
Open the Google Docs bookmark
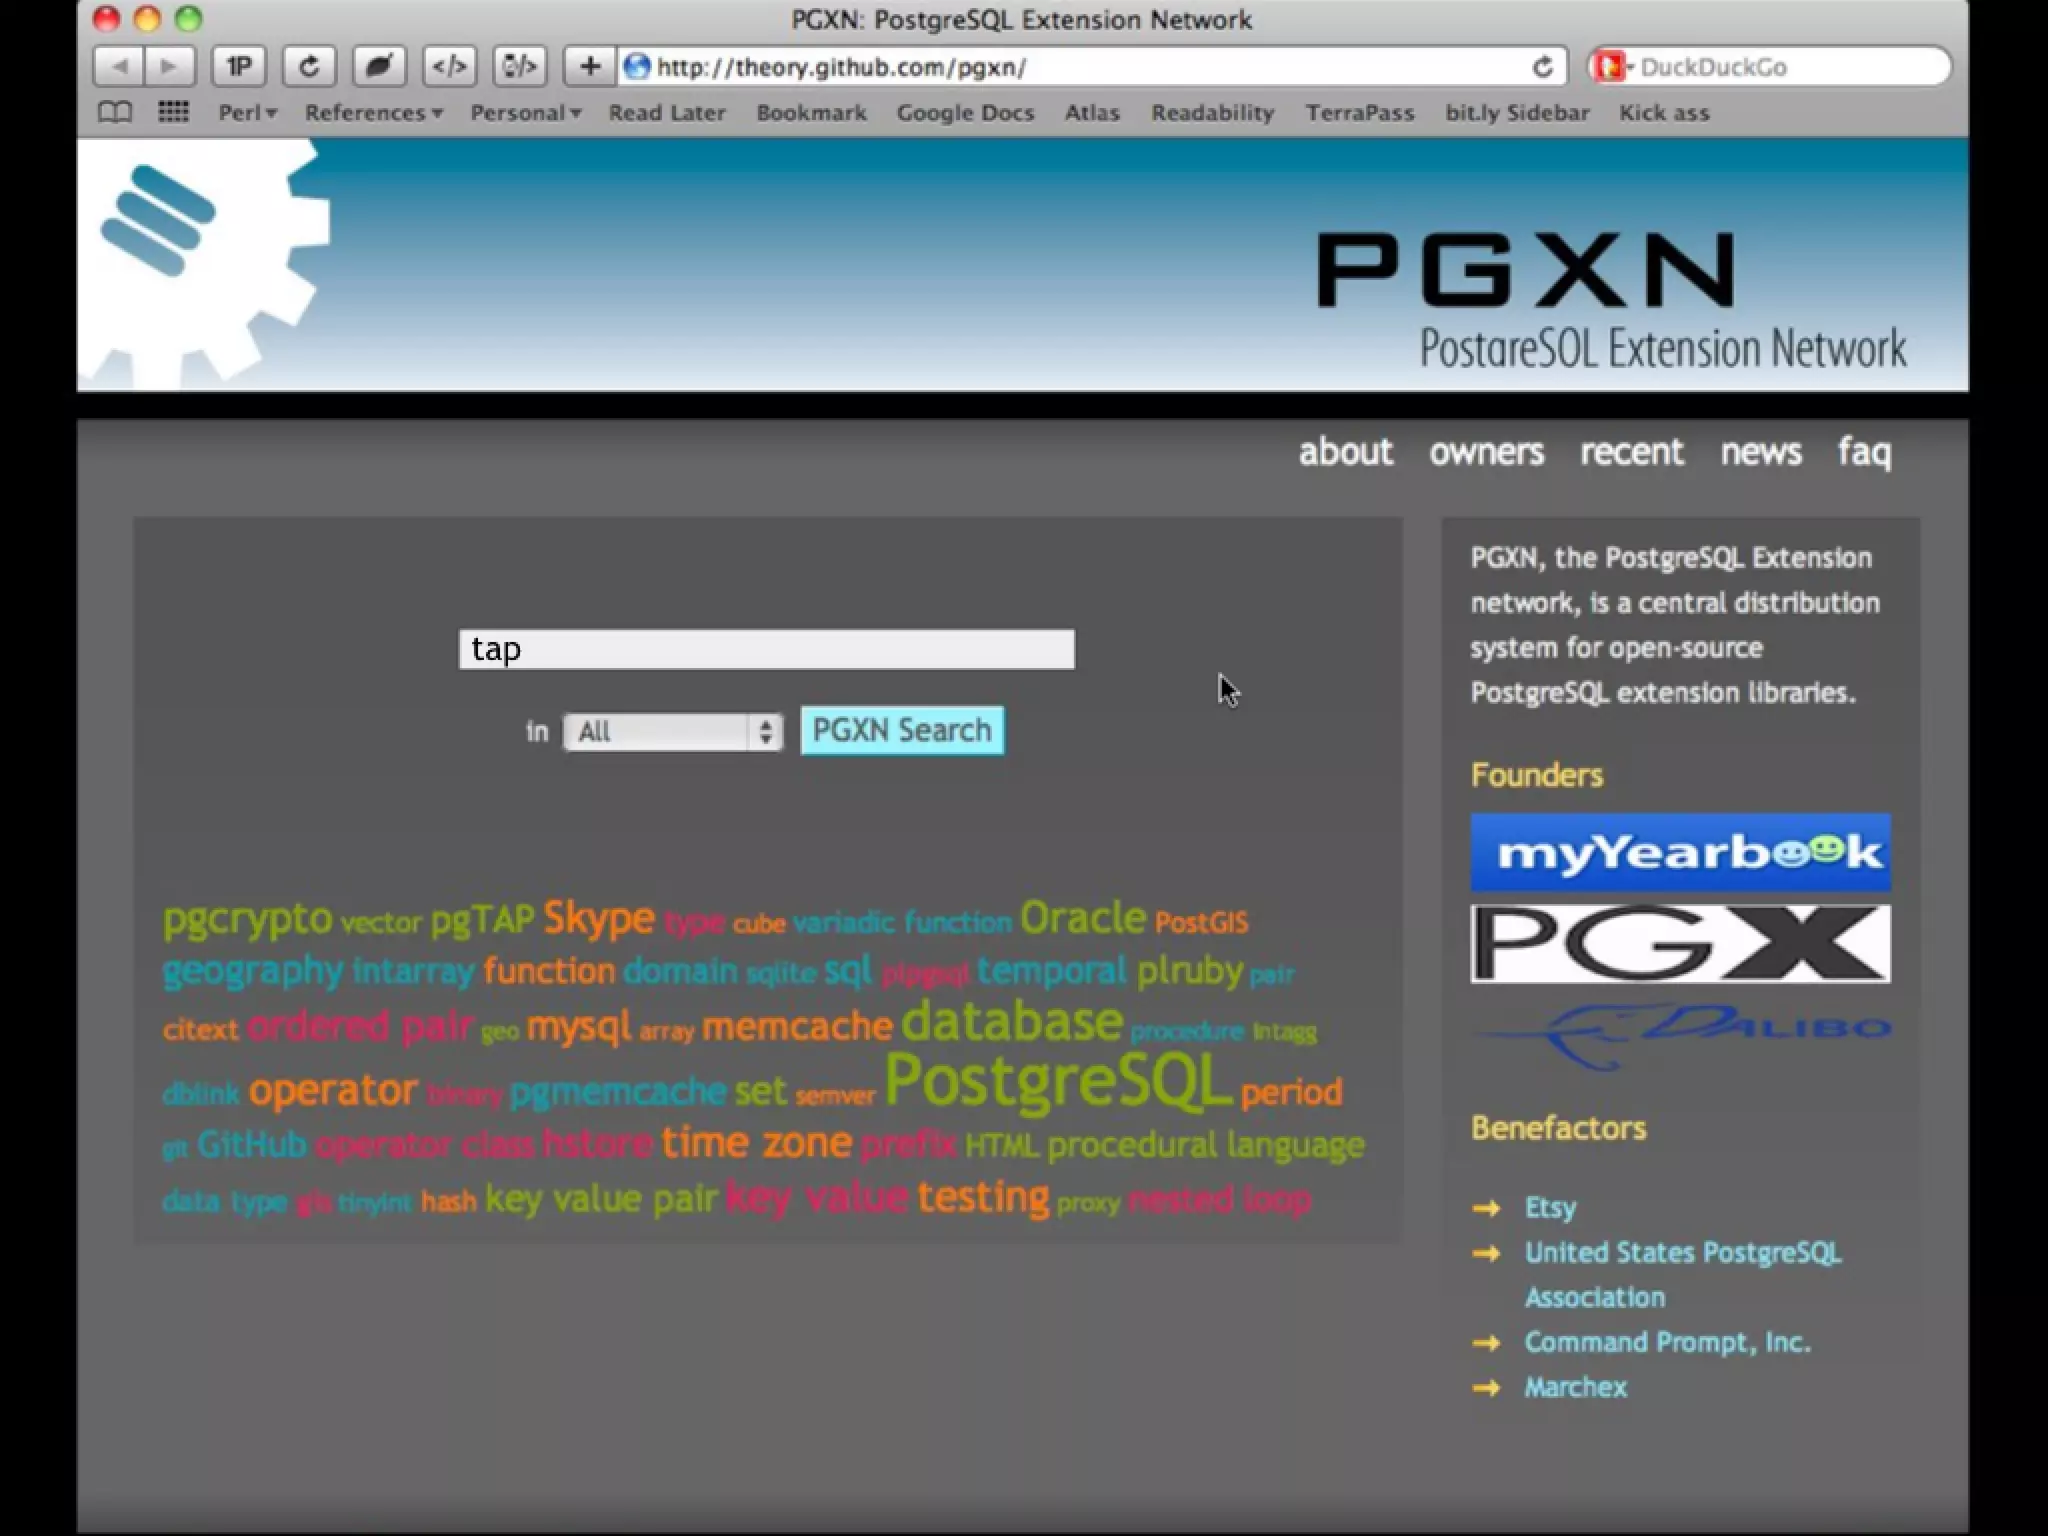[x=965, y=113]
